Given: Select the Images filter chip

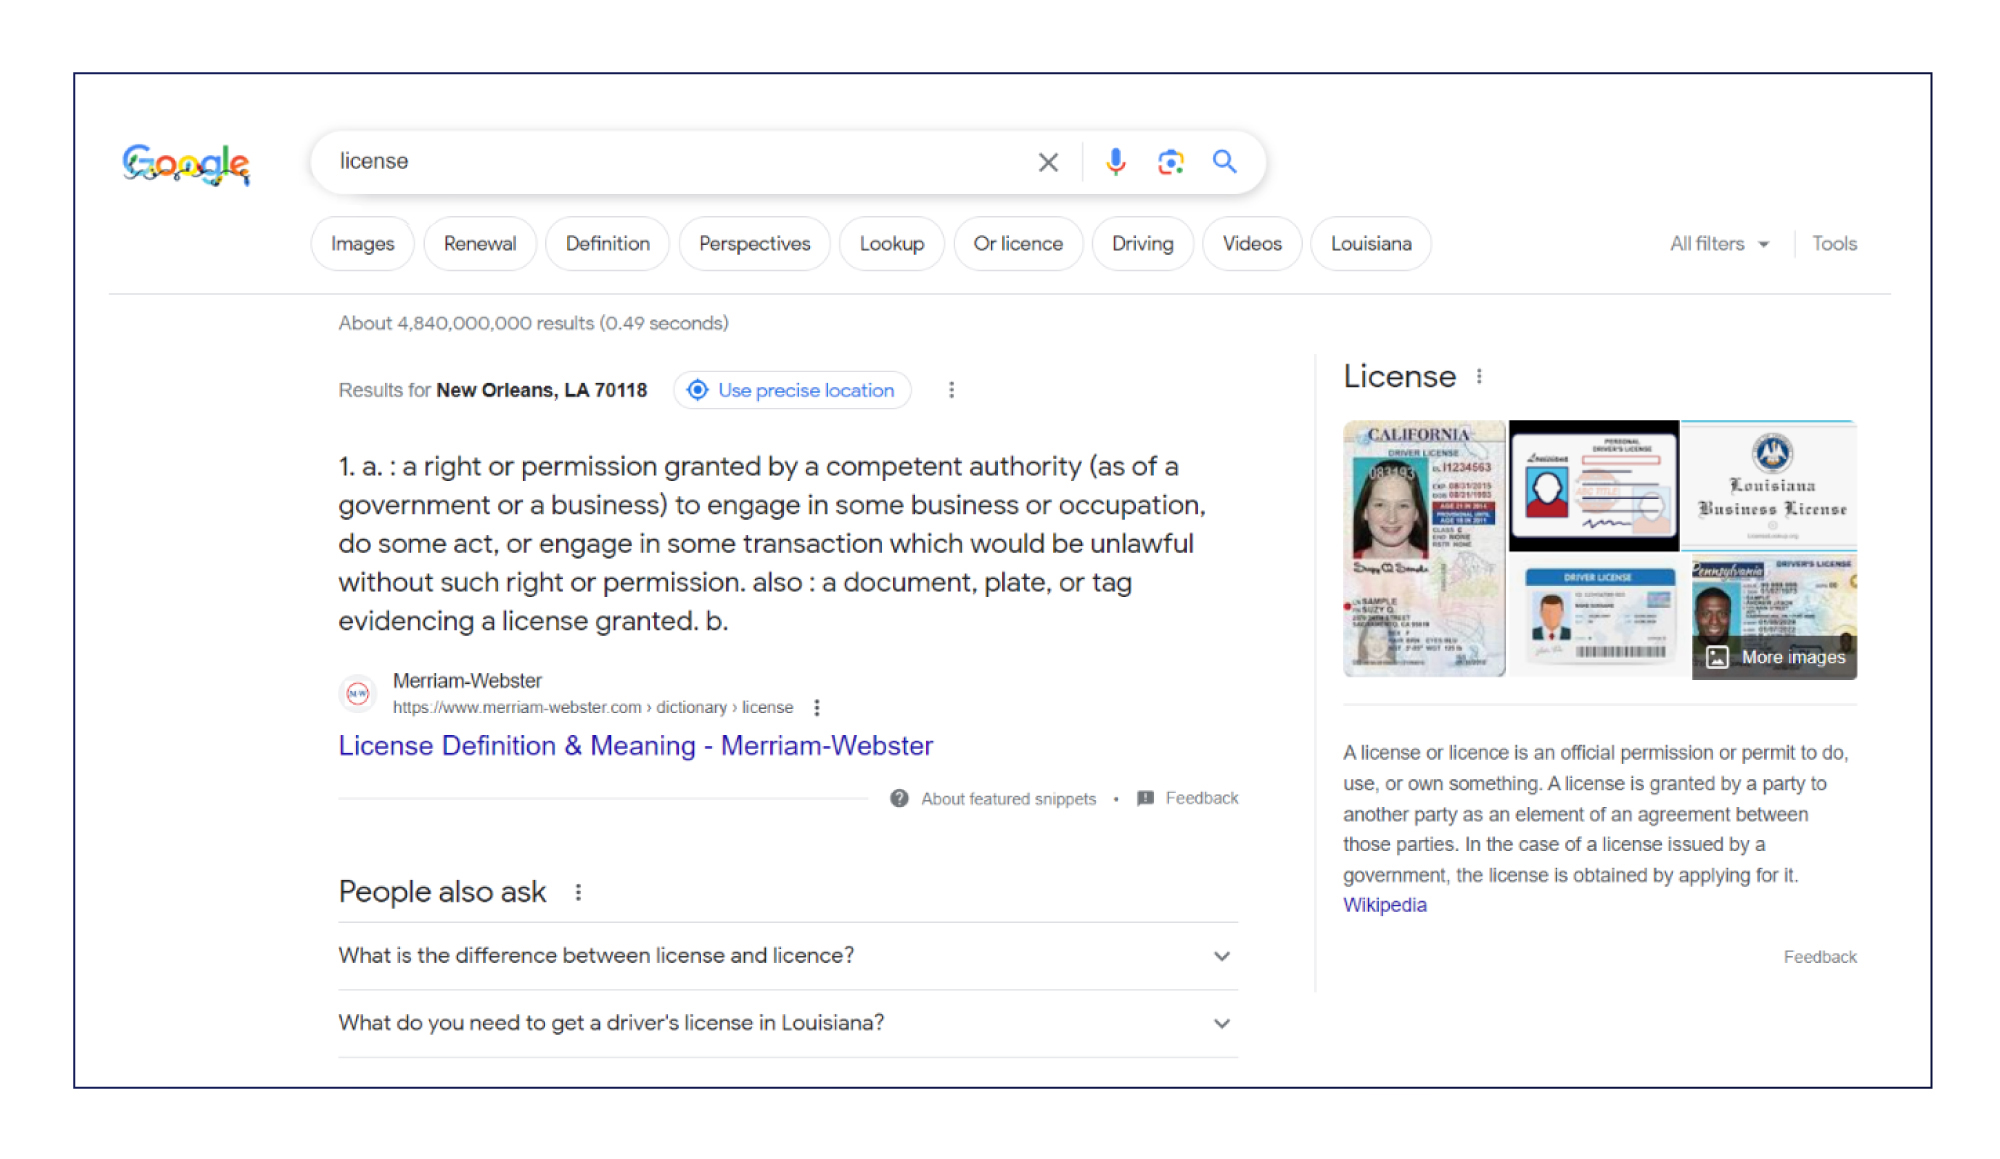Looking at the screenshot, I should (362, 244).
